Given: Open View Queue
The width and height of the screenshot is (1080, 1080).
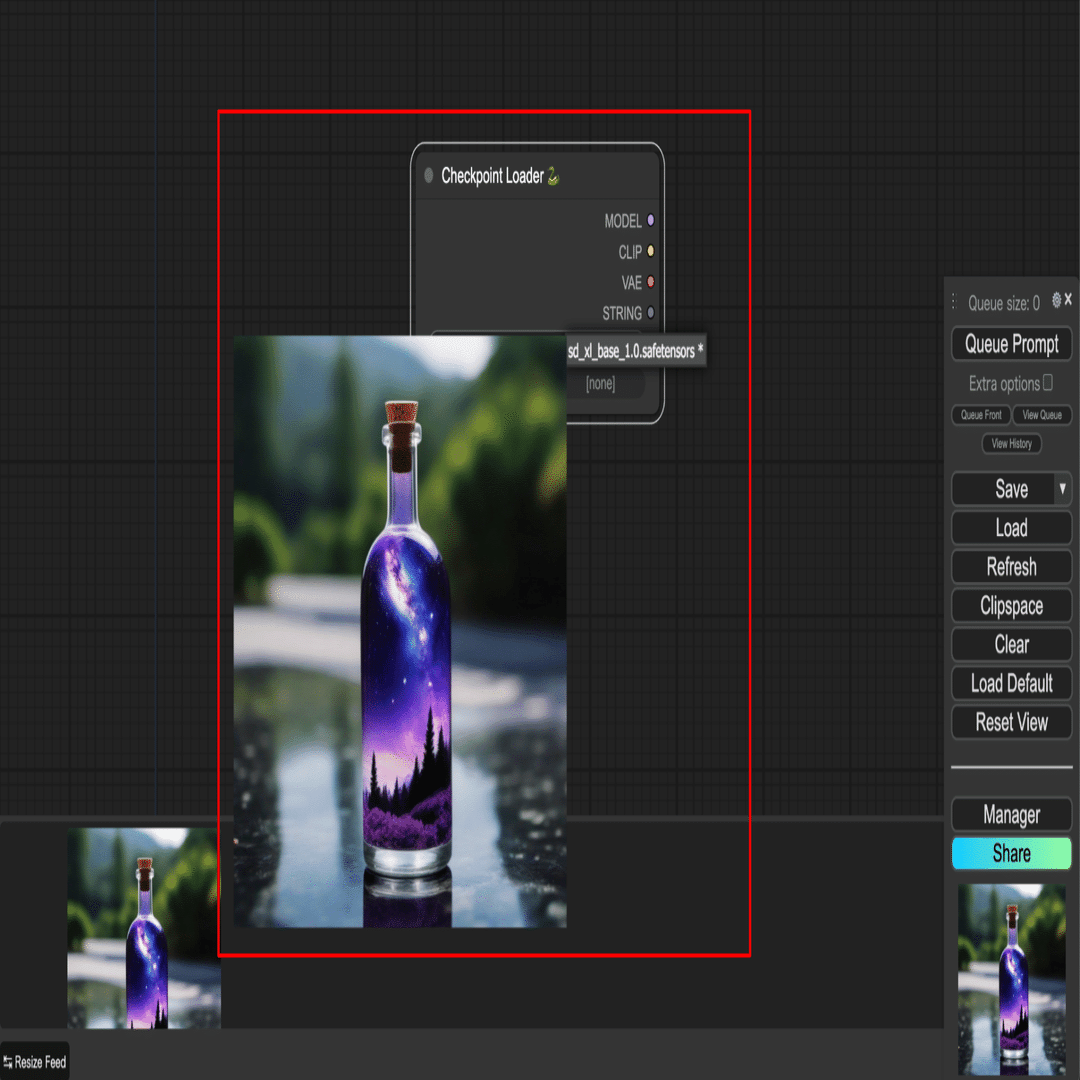Looking at the screenshot, I should (1041, 415).
